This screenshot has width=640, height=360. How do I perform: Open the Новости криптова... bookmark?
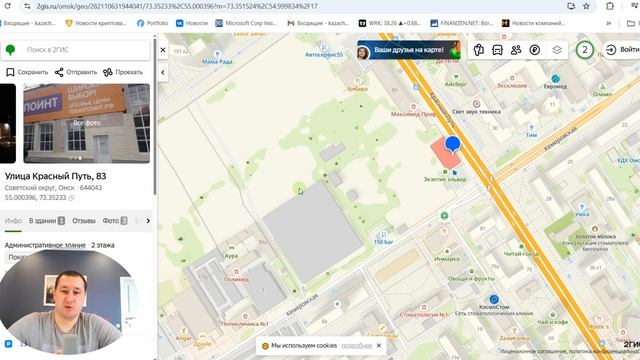tap(96, 23)
